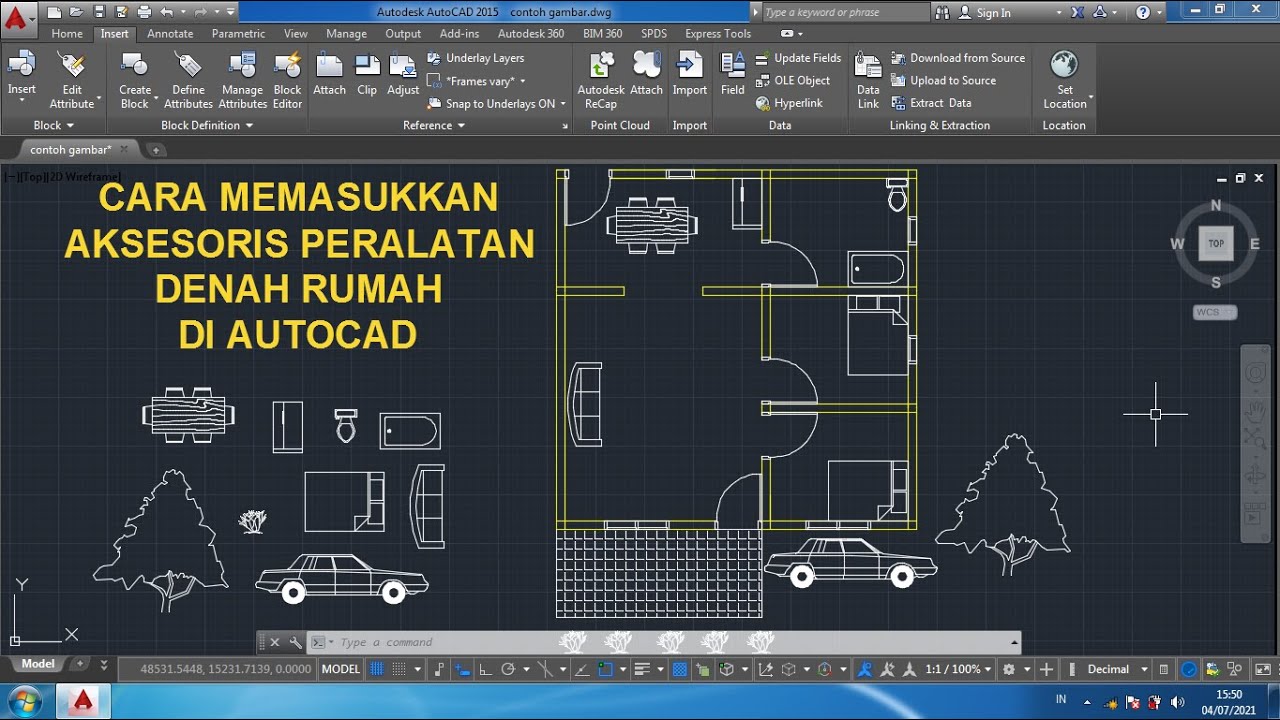Click the Autodesk Exchange X icon
The height and width of the screenshot is (720, 1280).
click(x=1077, y=12)
